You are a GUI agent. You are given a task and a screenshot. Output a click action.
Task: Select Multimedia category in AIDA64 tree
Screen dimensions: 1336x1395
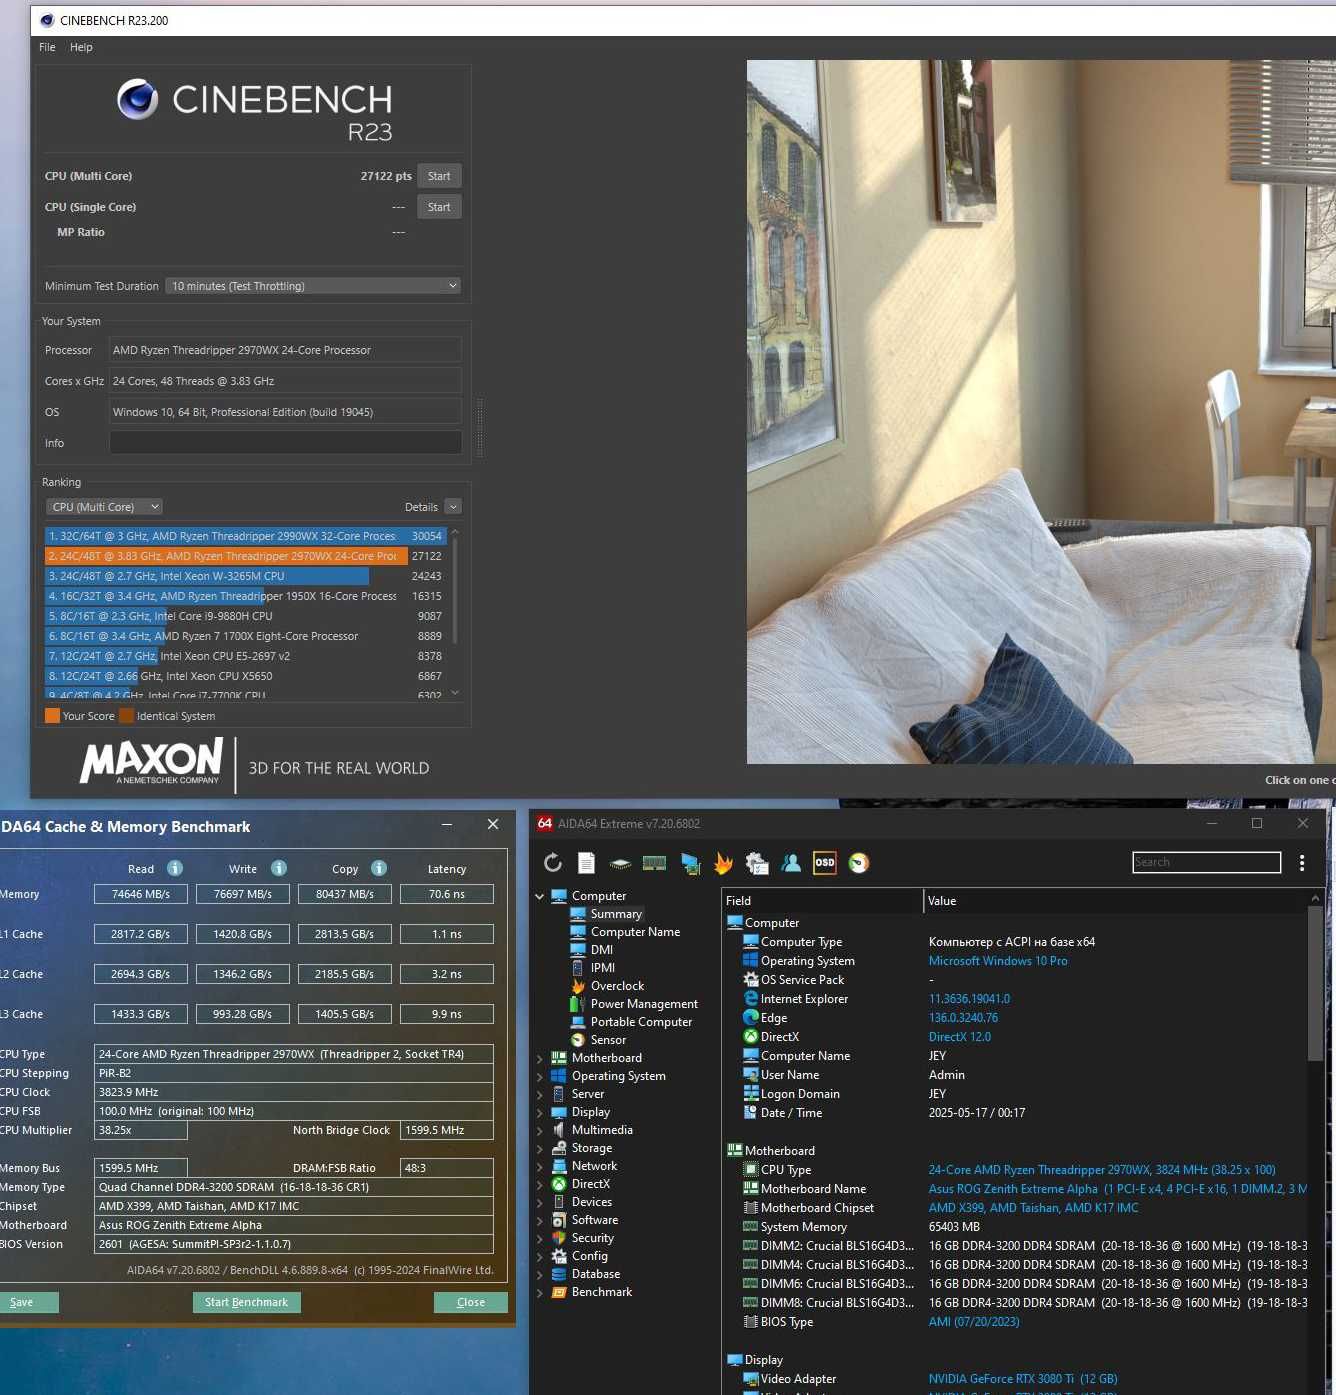601,1130
